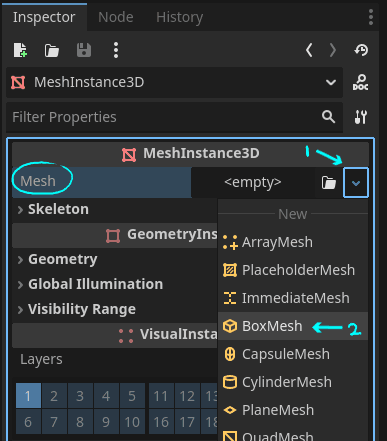
Task: Toggle render layer 17
Action: click(x=187, y=422)
